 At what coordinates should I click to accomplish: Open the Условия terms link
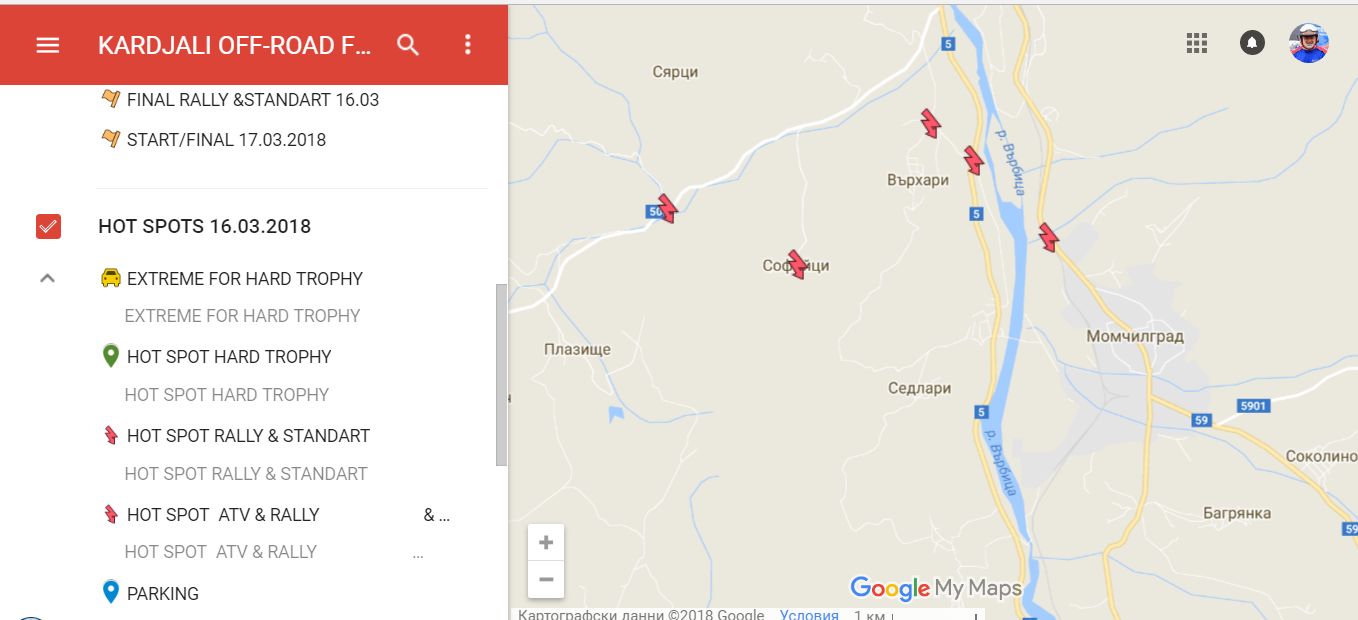809,615
